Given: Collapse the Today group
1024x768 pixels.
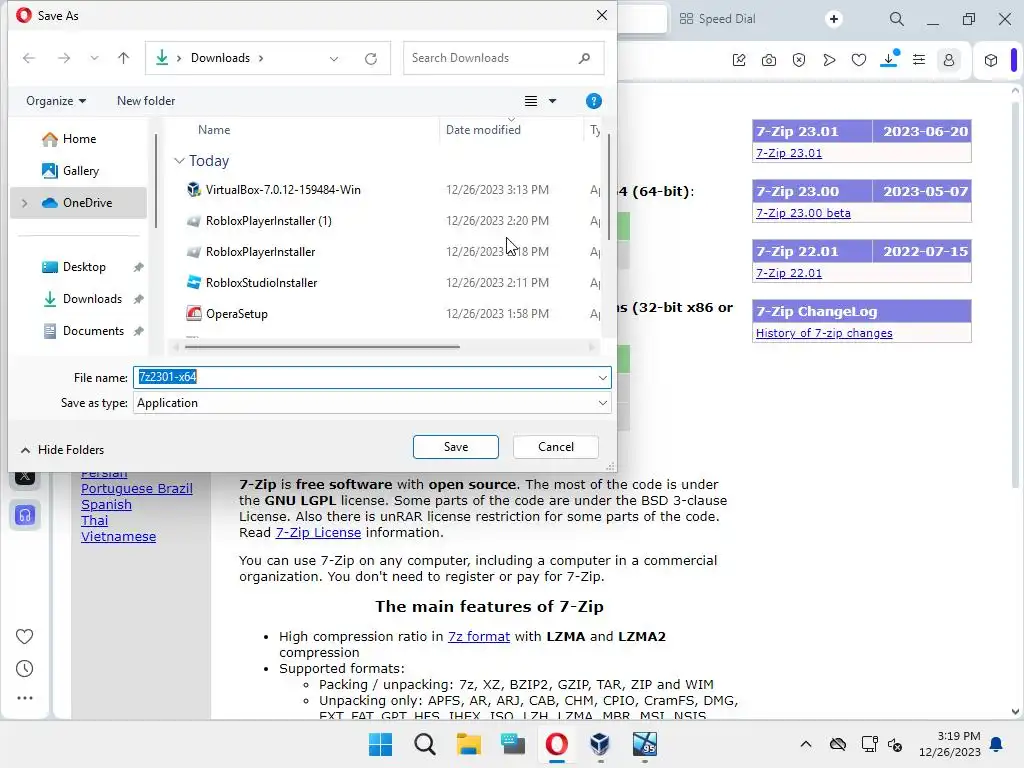Looking at the screenshot, I should click(179, 160).
